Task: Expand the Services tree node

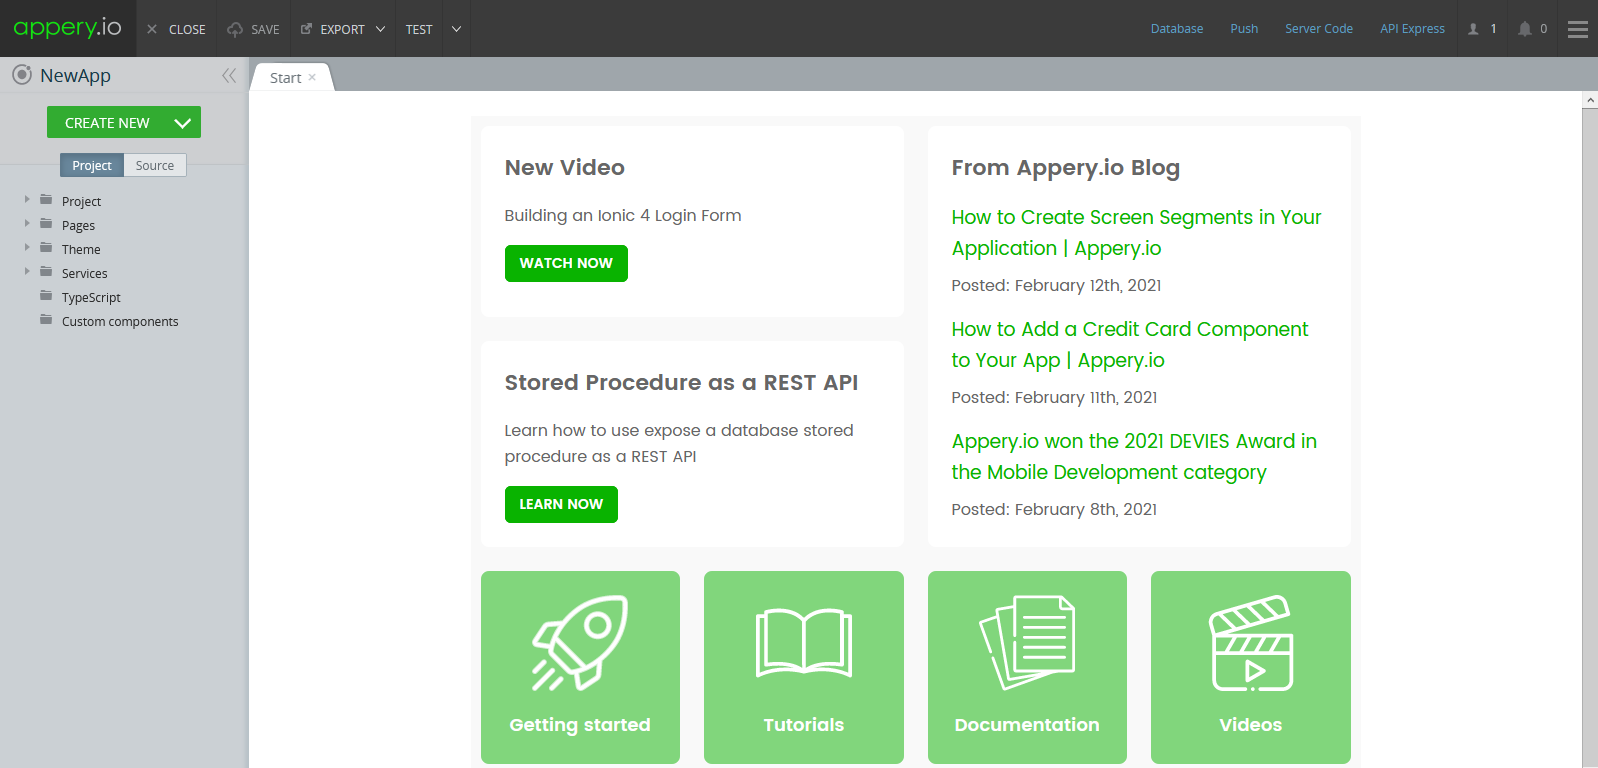Action: (x=27, y=272)
